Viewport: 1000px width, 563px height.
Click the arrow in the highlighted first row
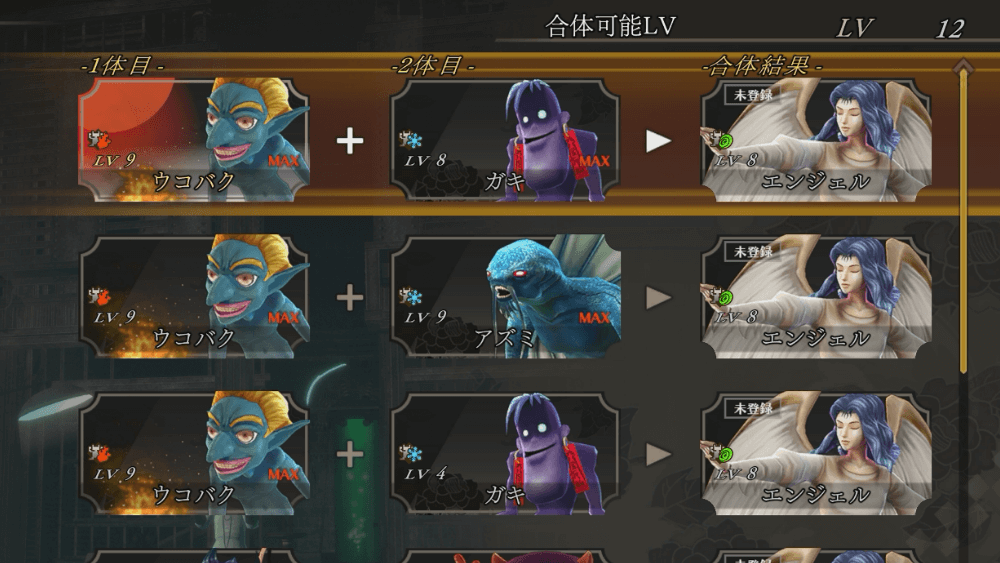[658, 141]
